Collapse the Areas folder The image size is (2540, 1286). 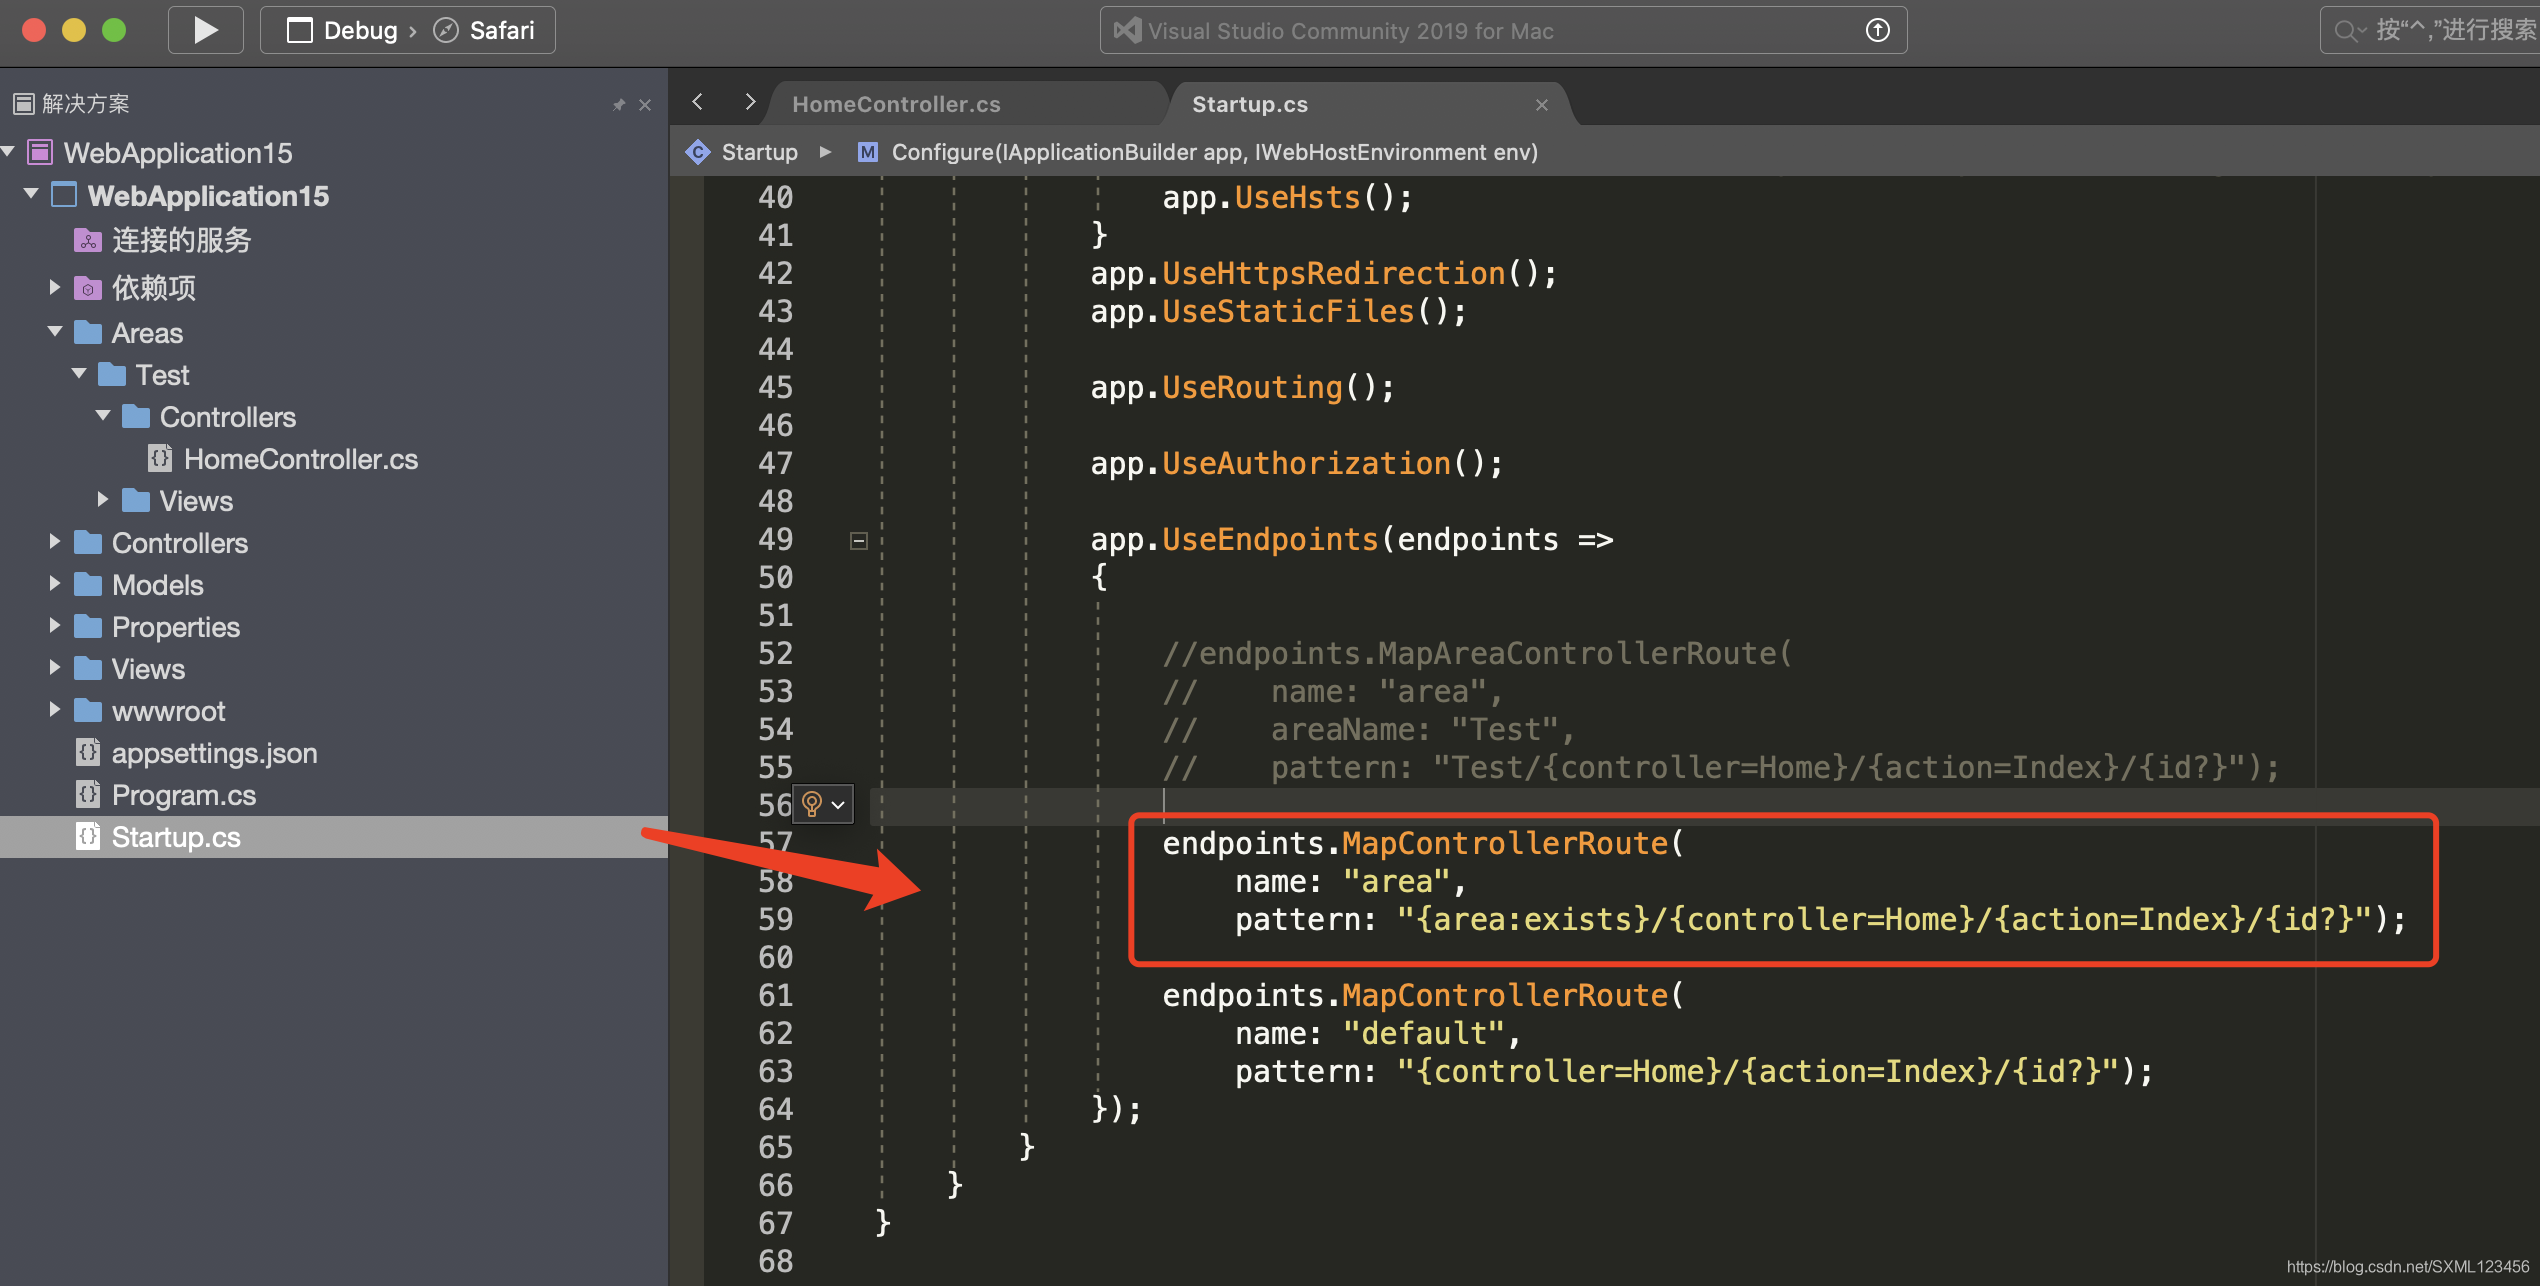pyautogui.click(x=55, y=332)
